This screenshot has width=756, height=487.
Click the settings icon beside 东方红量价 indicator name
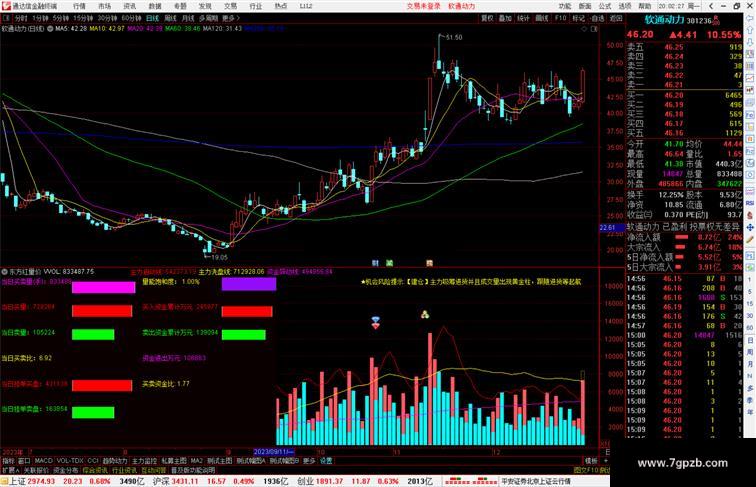click(5, 272)
